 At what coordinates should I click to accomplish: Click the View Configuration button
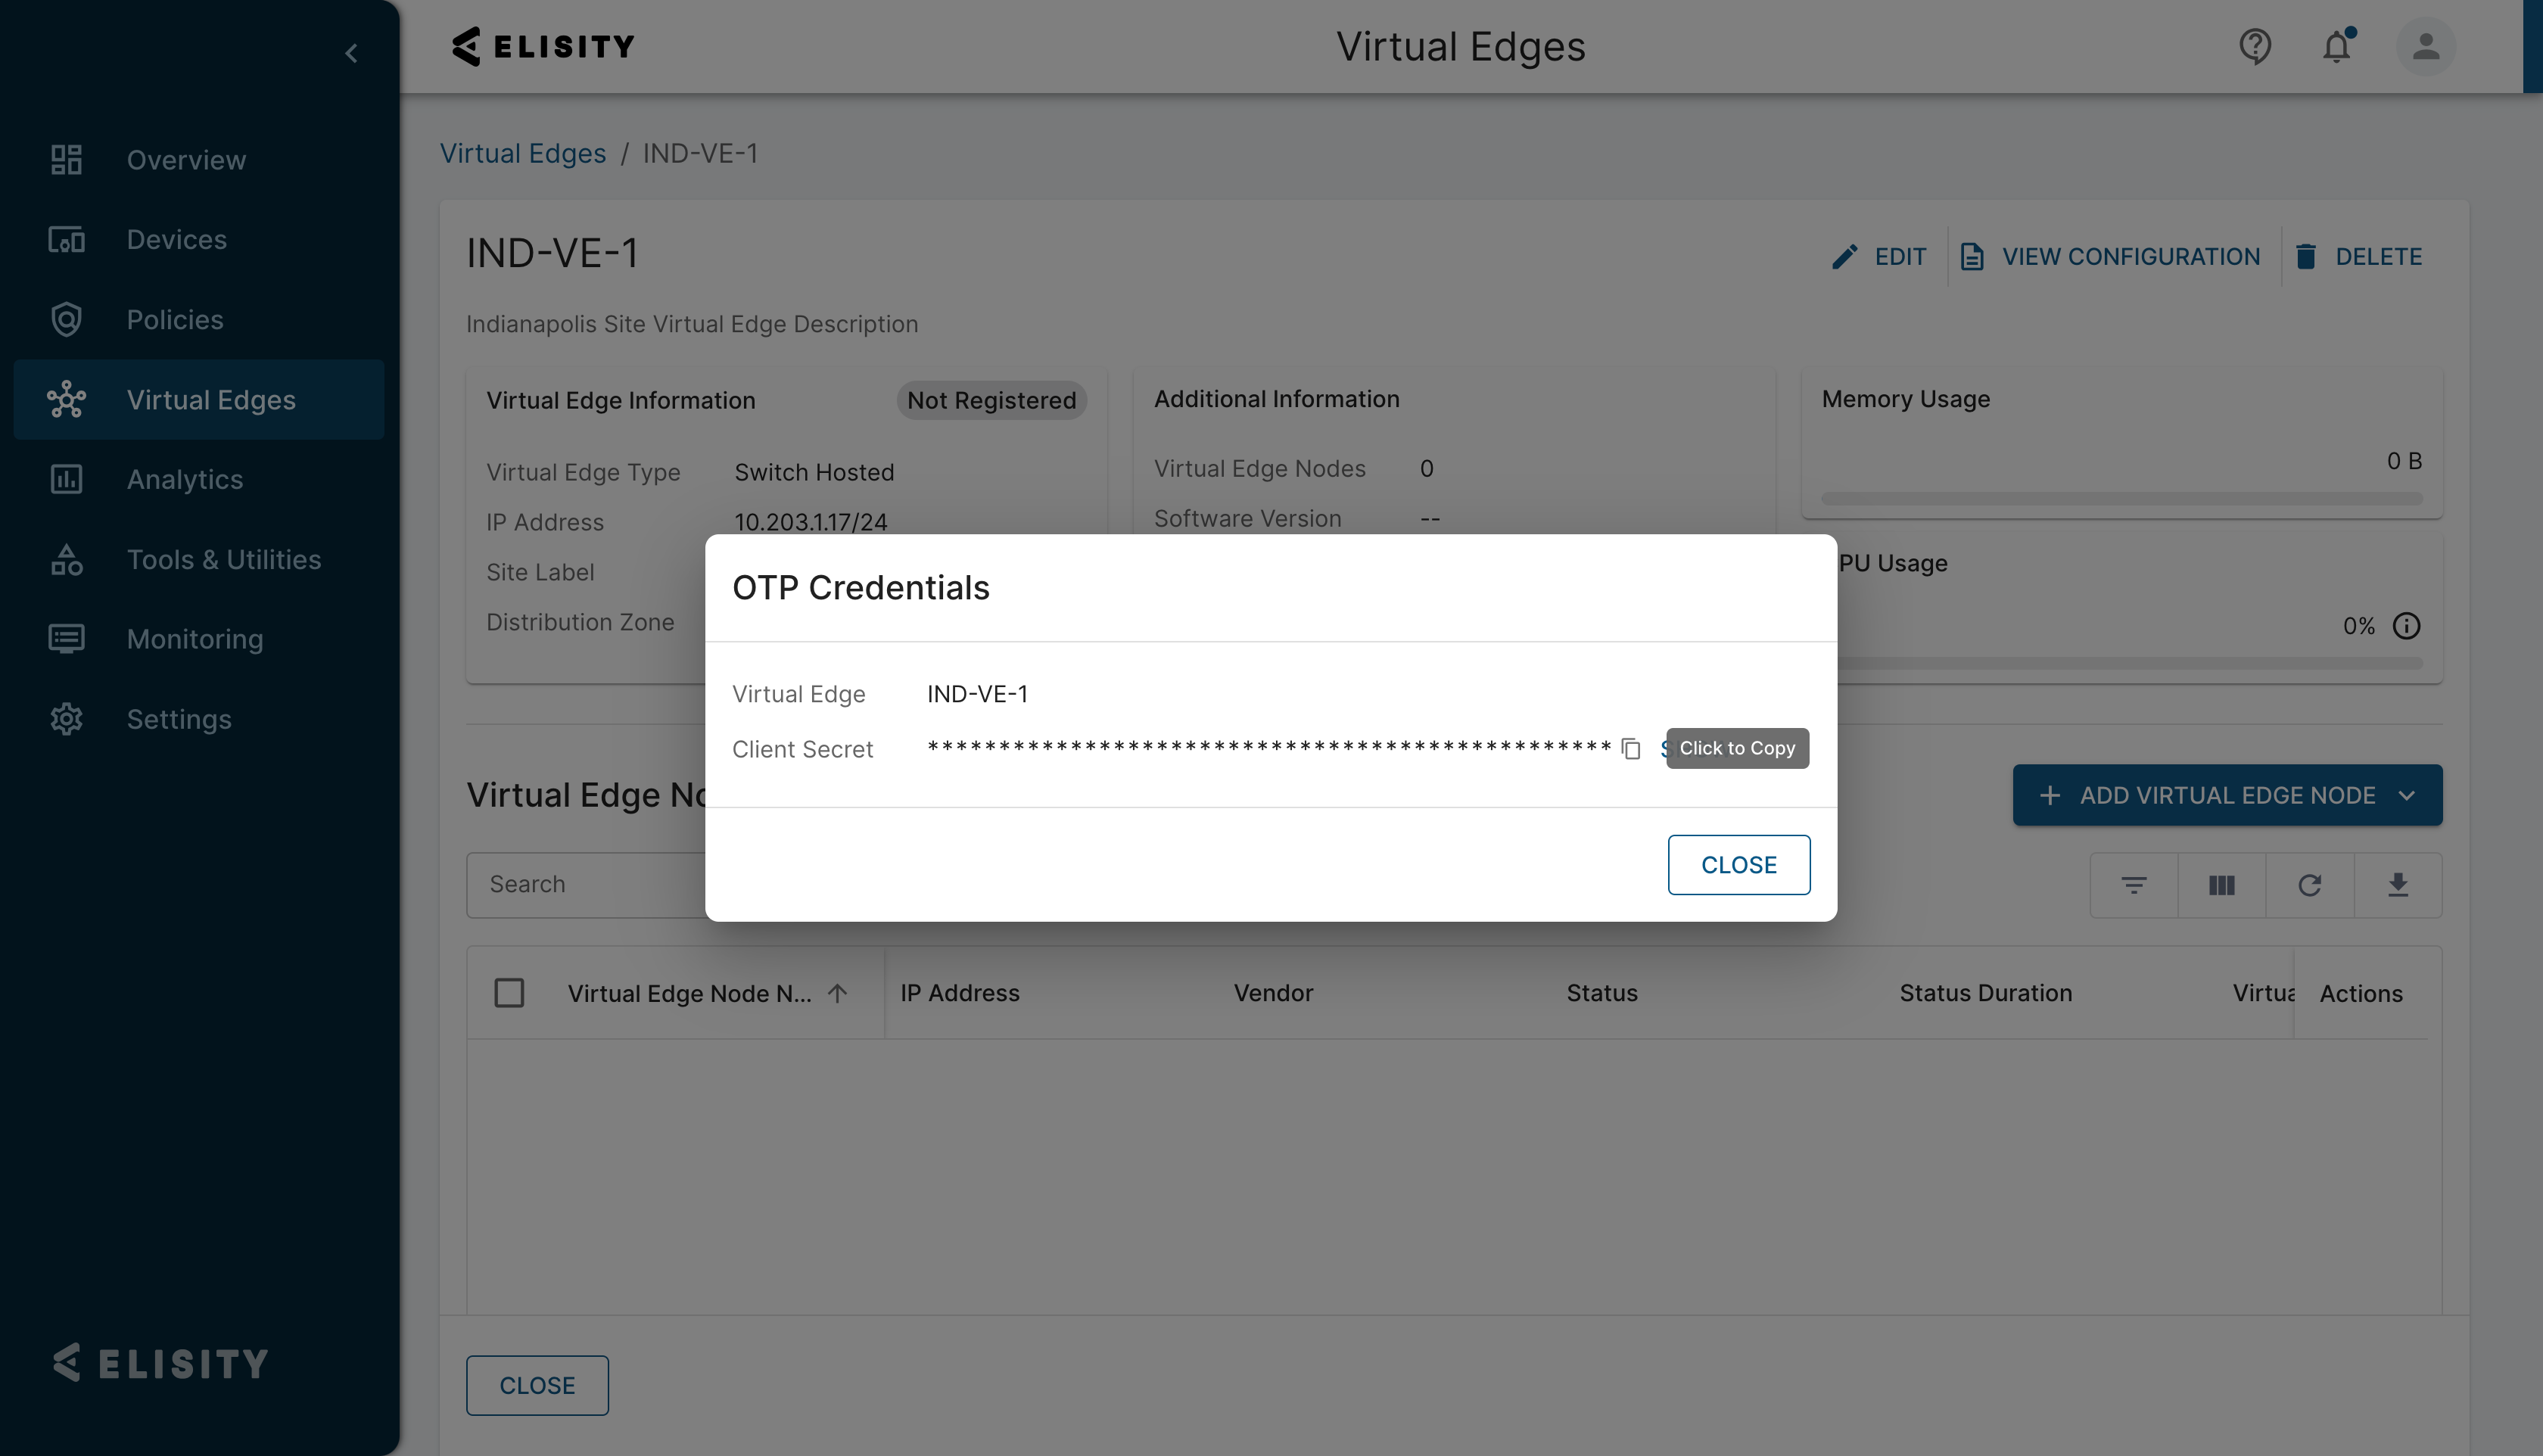[2110, 257]
